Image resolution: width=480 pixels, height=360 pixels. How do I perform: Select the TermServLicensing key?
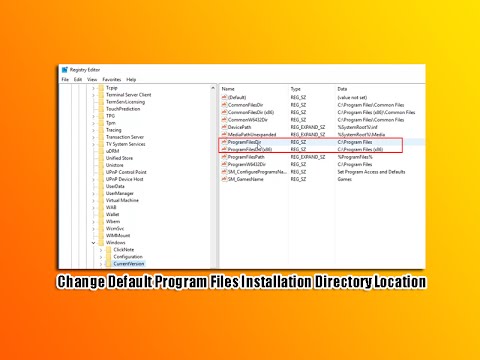[125, 102]
